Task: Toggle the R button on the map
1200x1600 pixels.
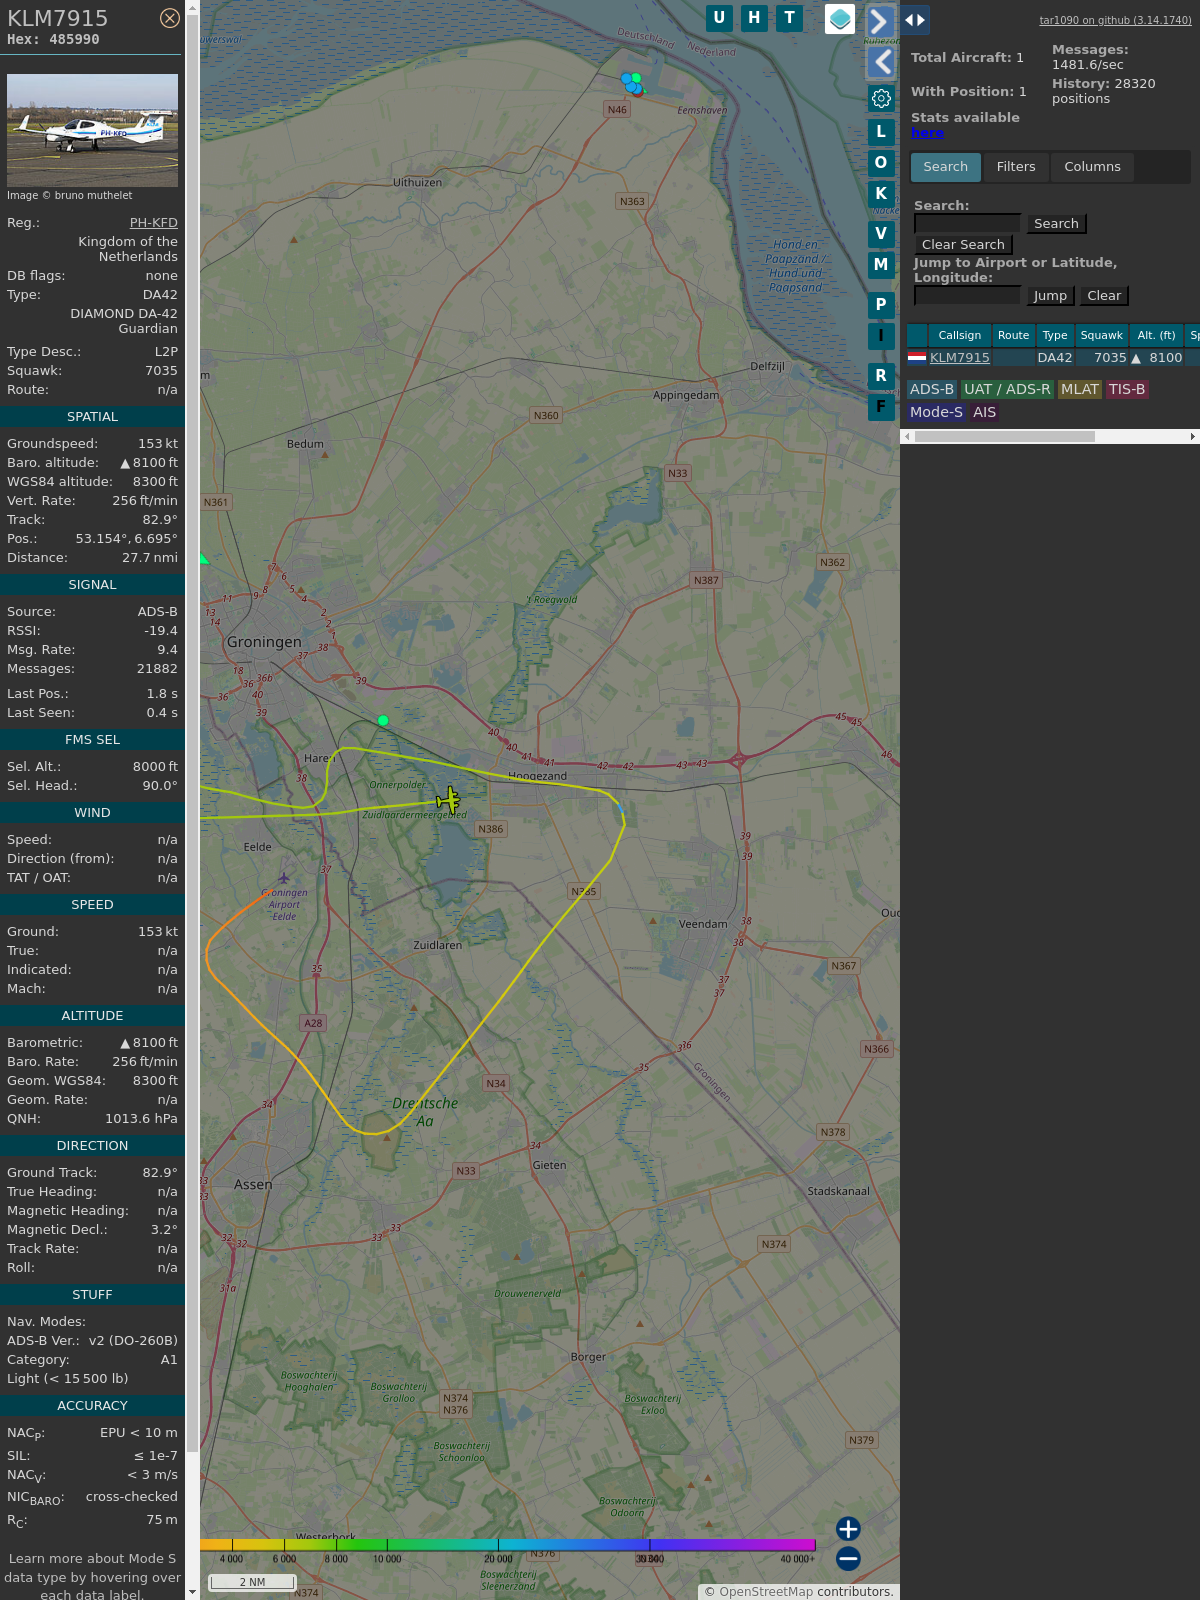Action: point(881,376)
